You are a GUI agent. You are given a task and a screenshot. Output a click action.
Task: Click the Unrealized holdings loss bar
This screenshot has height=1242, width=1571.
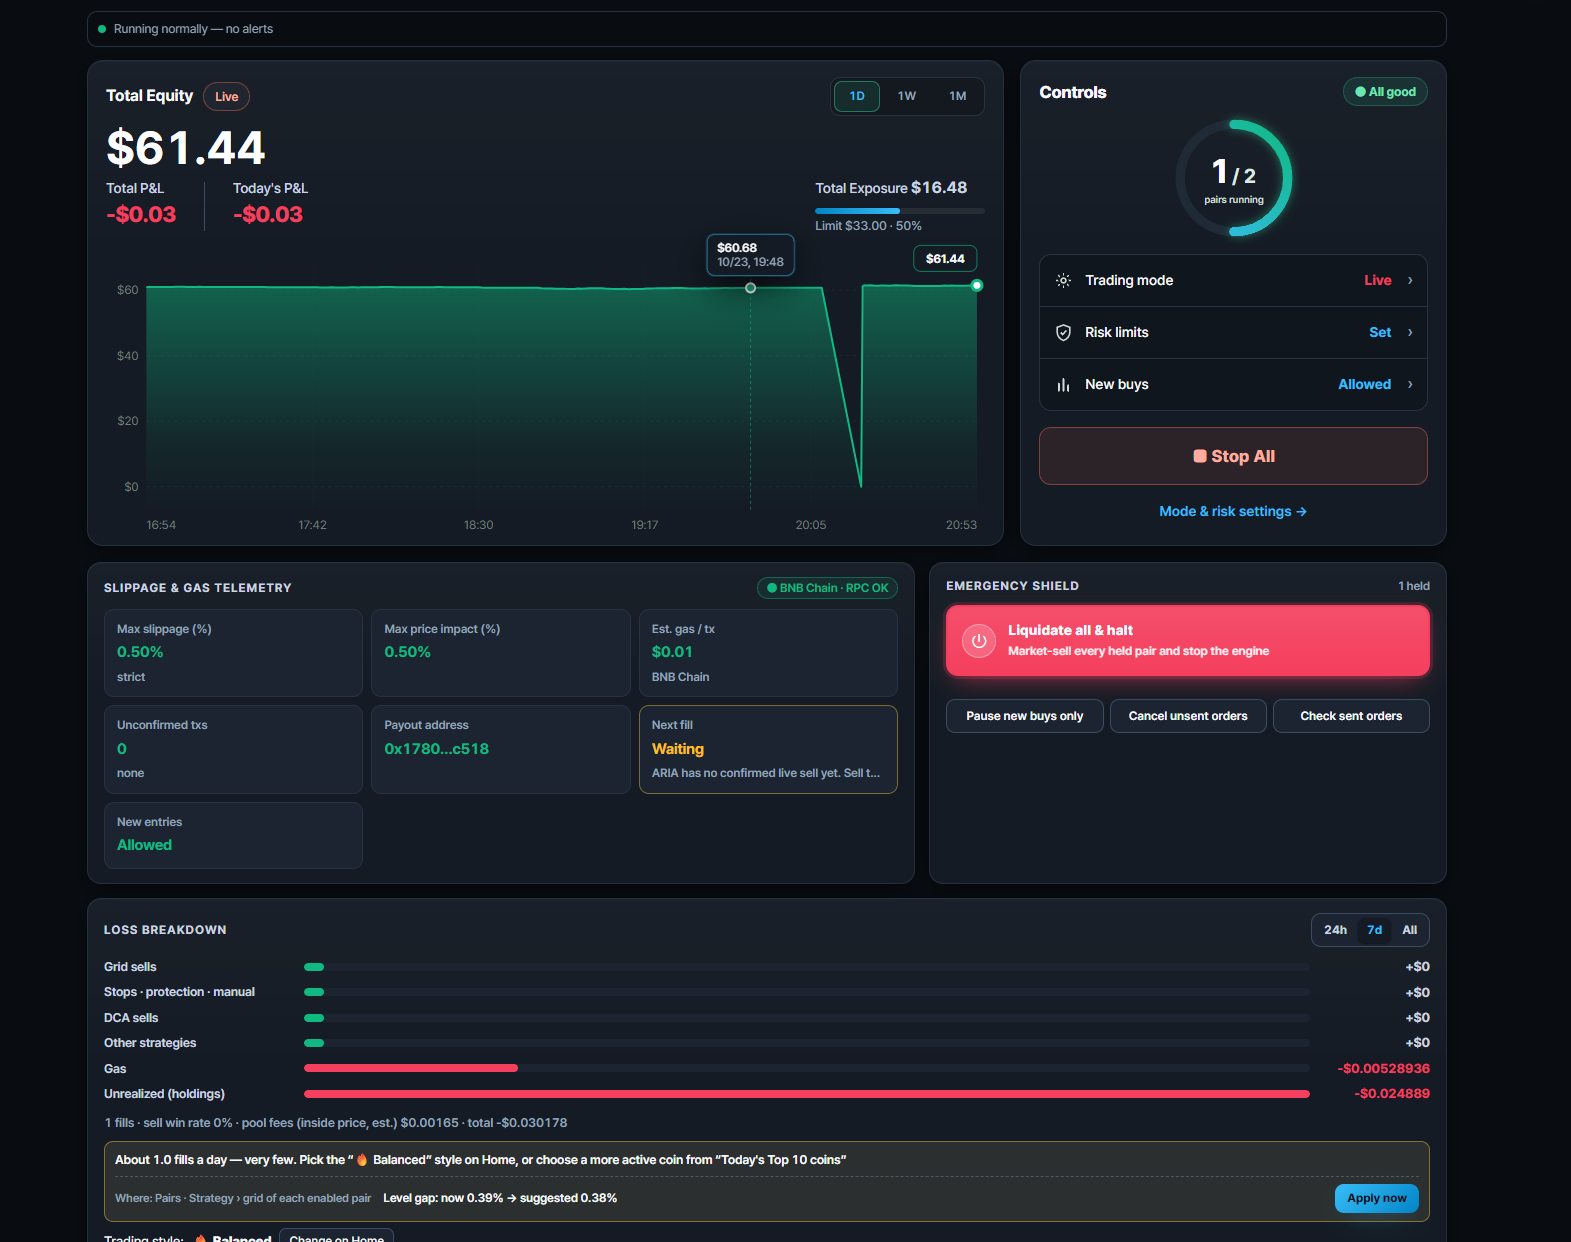click(x=807, y=1094)
